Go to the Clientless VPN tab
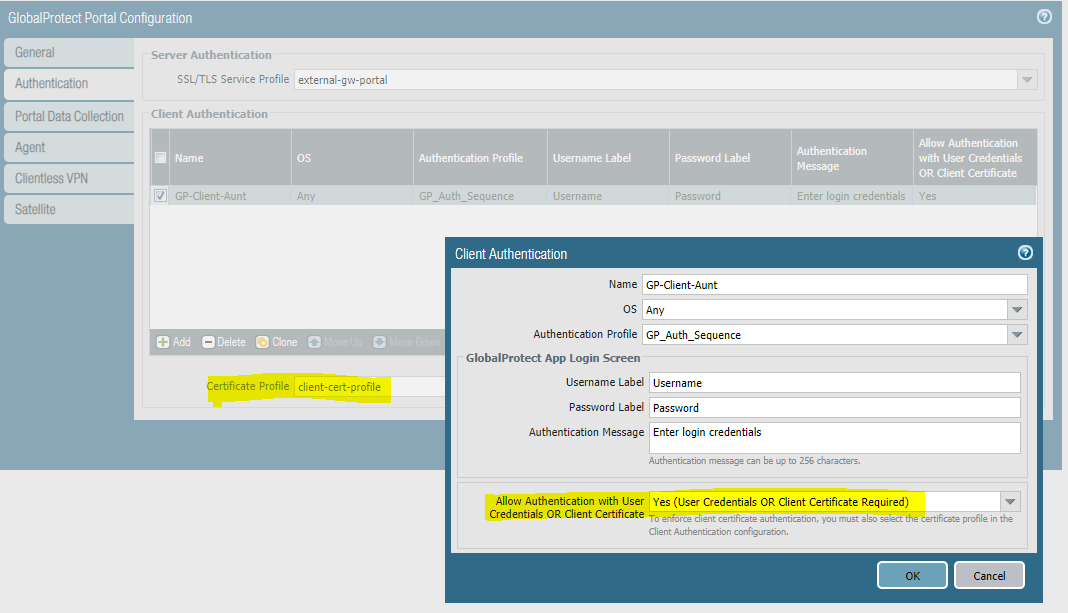This screenshot has height=613, width=1068. [x=68, y=178]
